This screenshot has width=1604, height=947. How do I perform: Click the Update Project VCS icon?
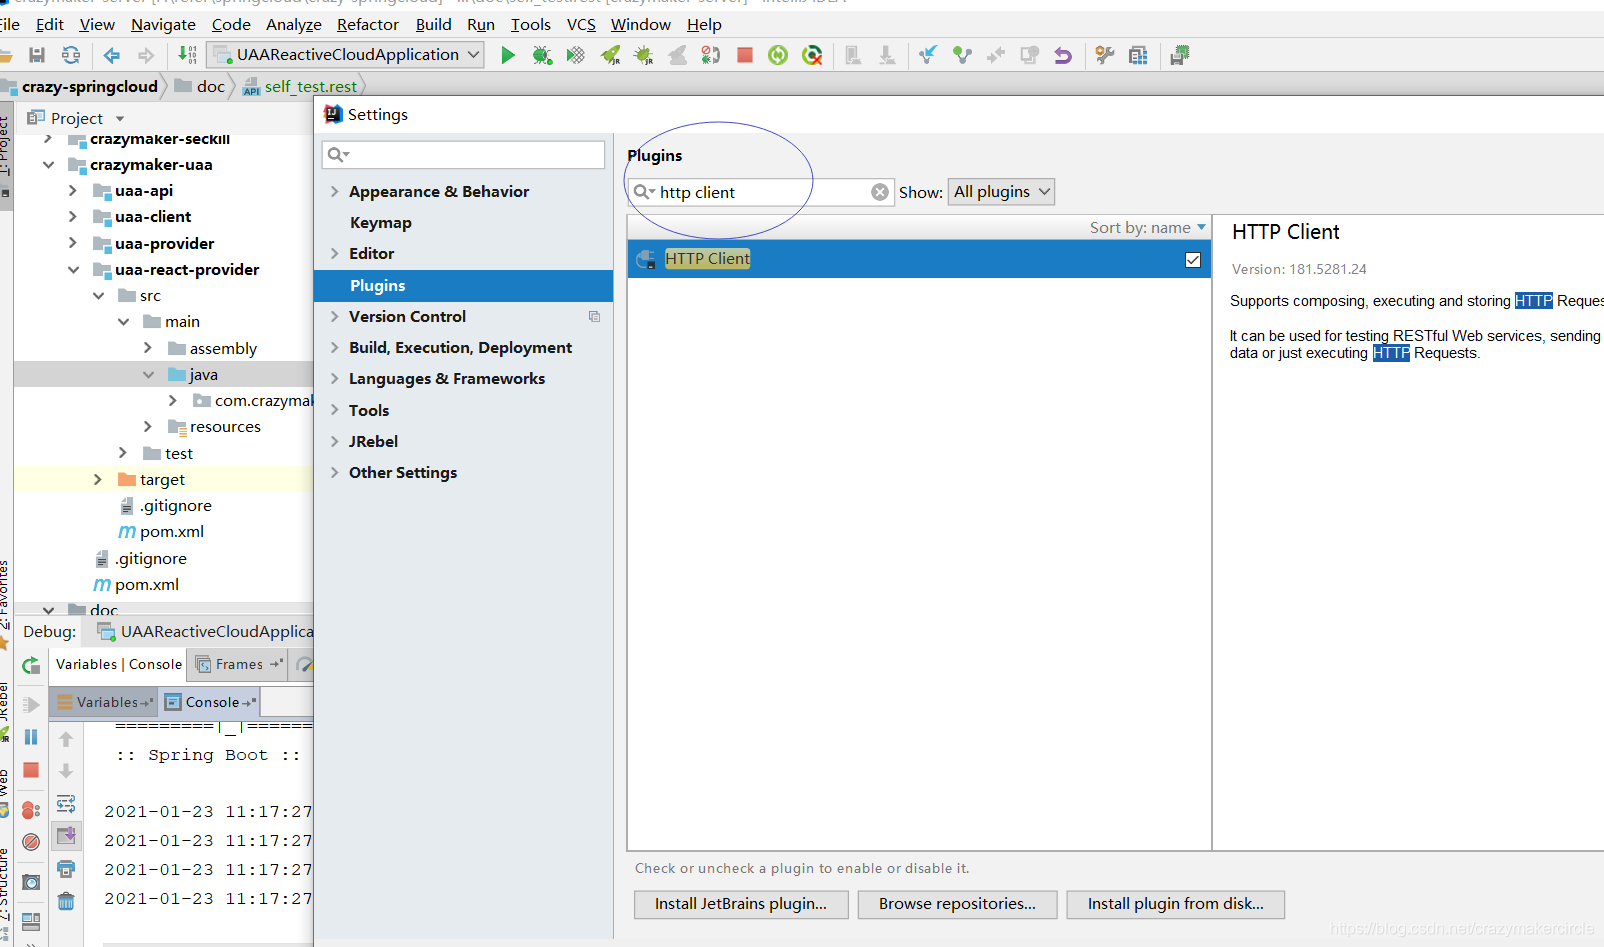coord(928,55)
